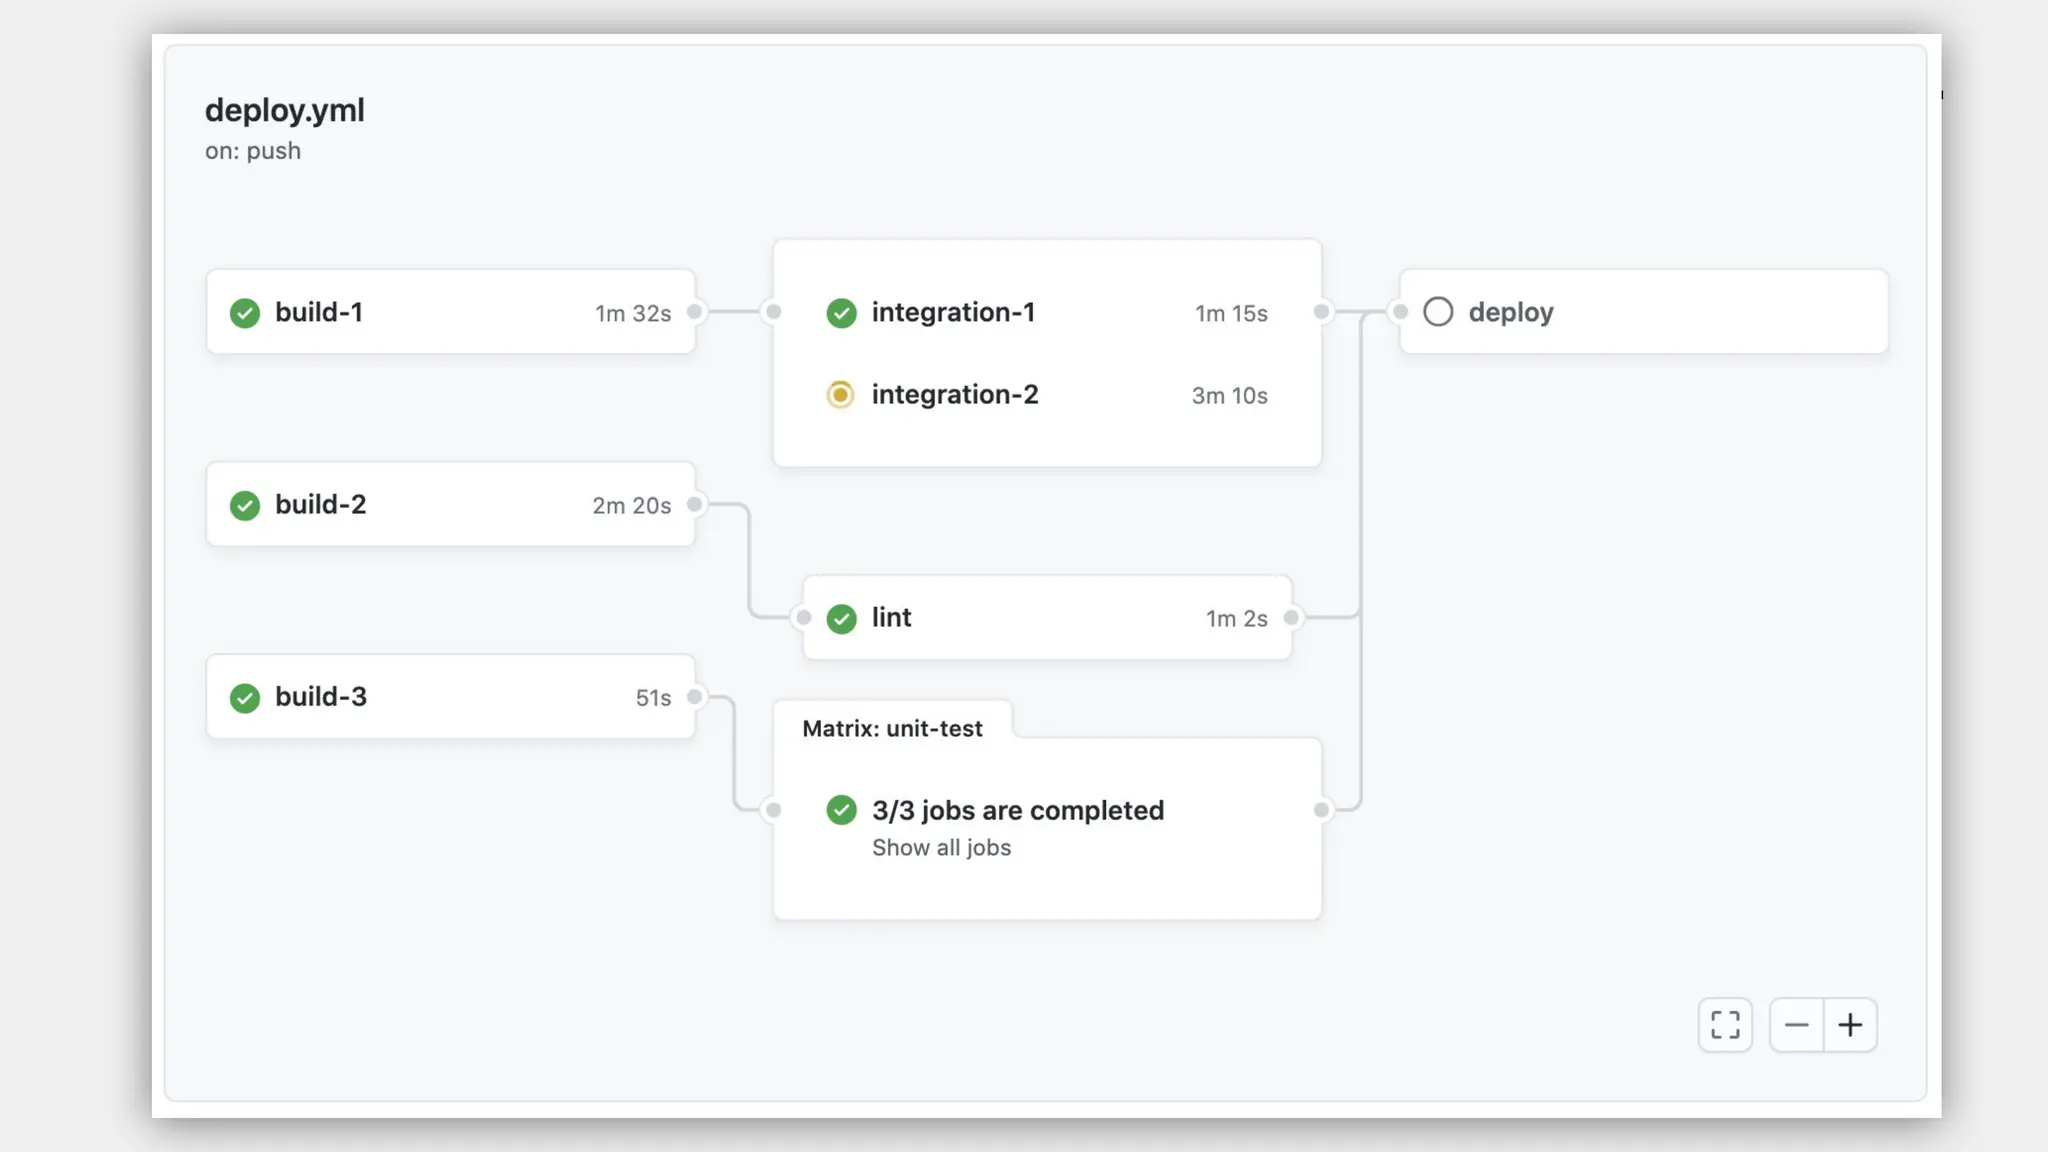Click the build-1 green success checkmark icon

tap(245, 313)
